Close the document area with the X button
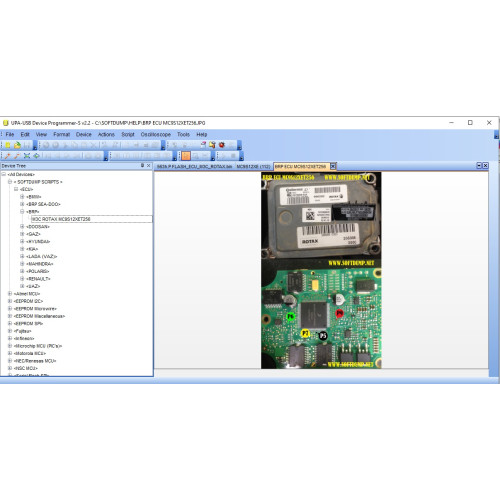The width and height of the screenshot is (500, 500). click(x=485, y=165)
